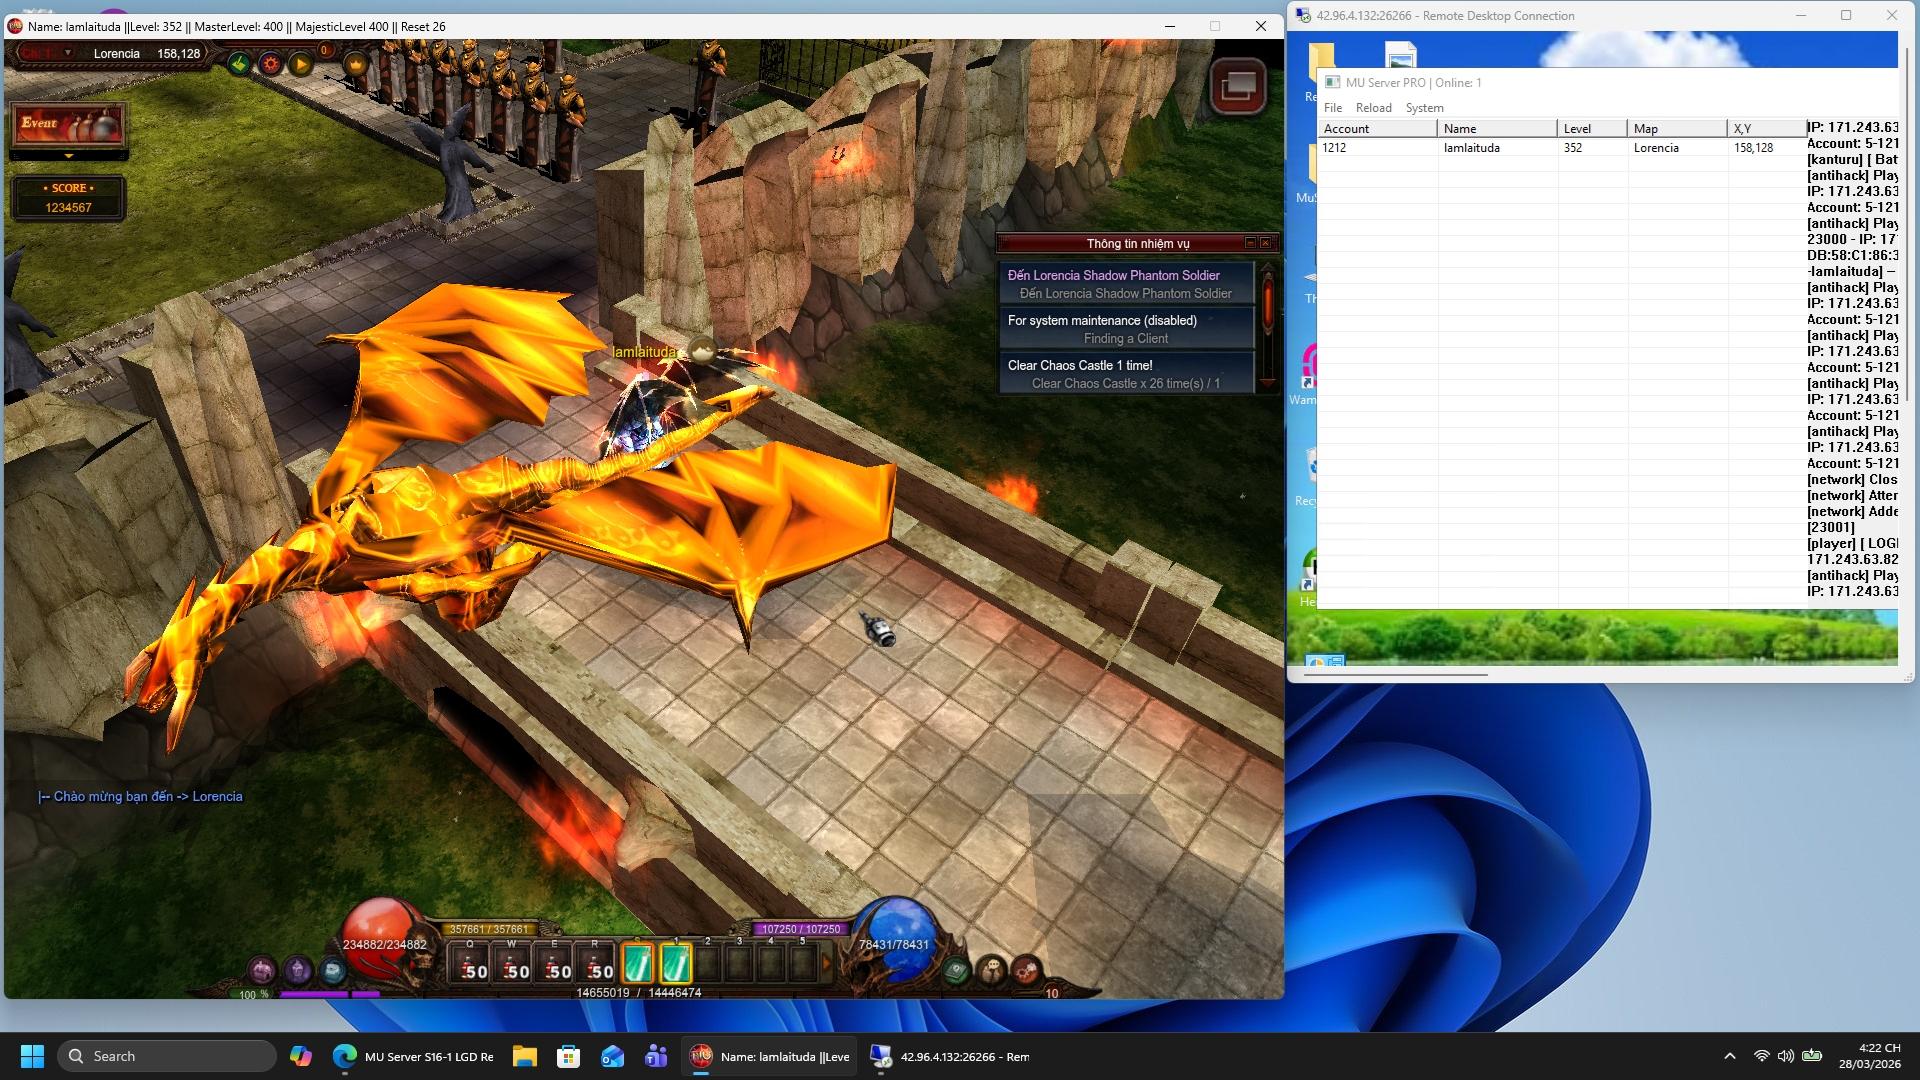Click the quest list red scrollbar
The image size is (1920, 1080).
click(x=1267, y=305)
